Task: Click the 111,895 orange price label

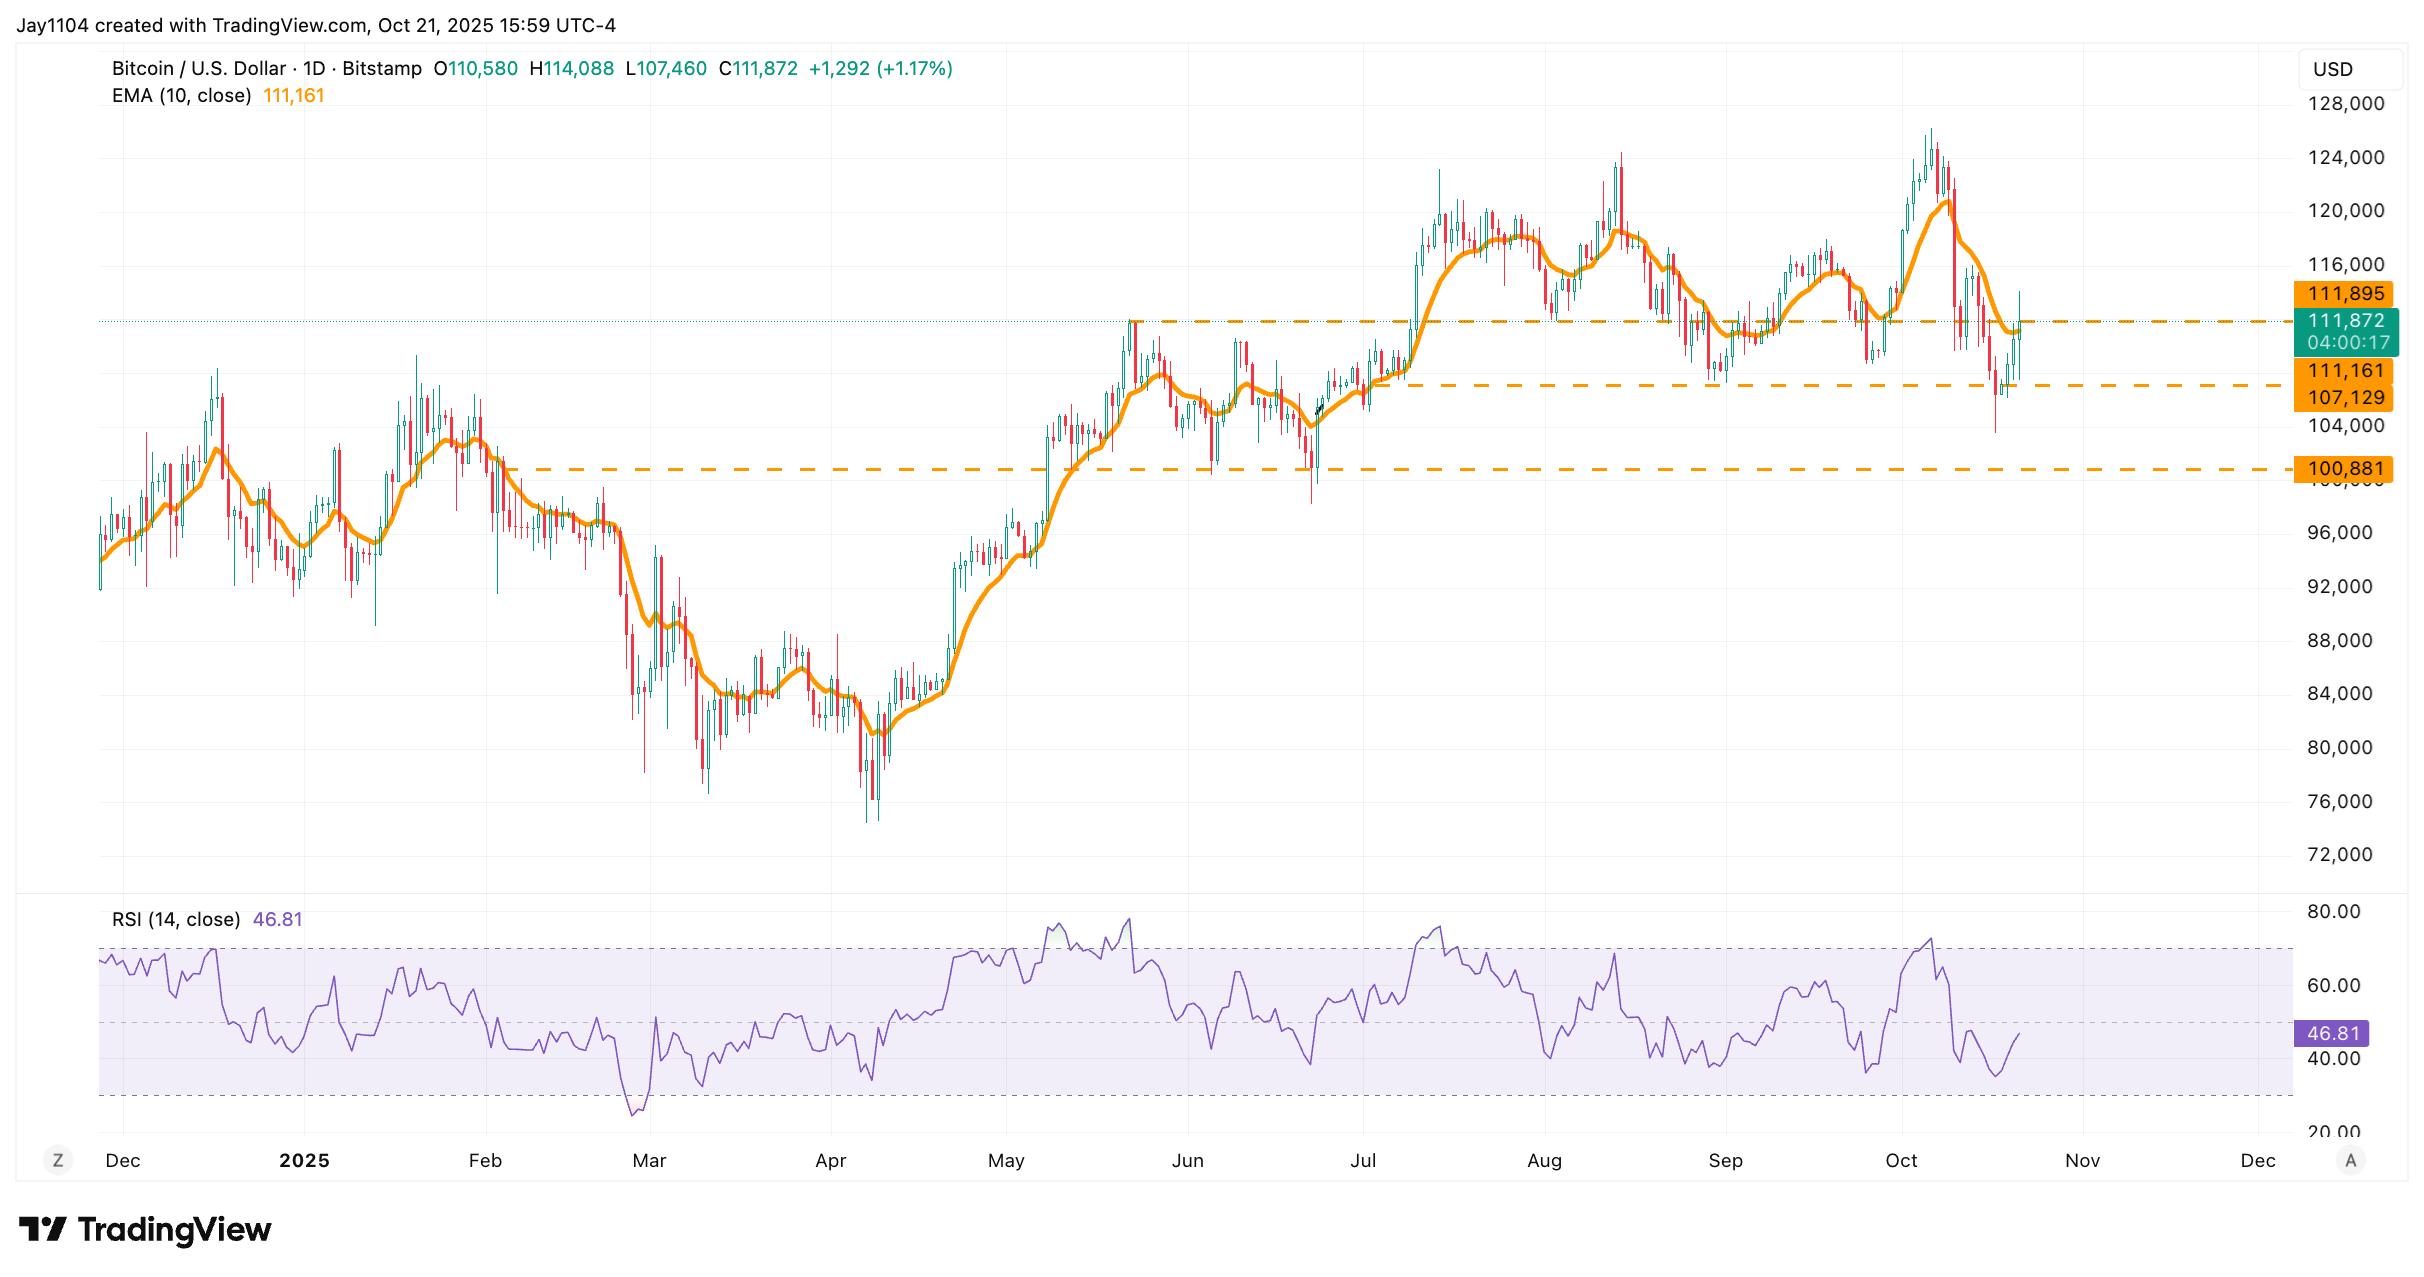Action: (2345, 293)
